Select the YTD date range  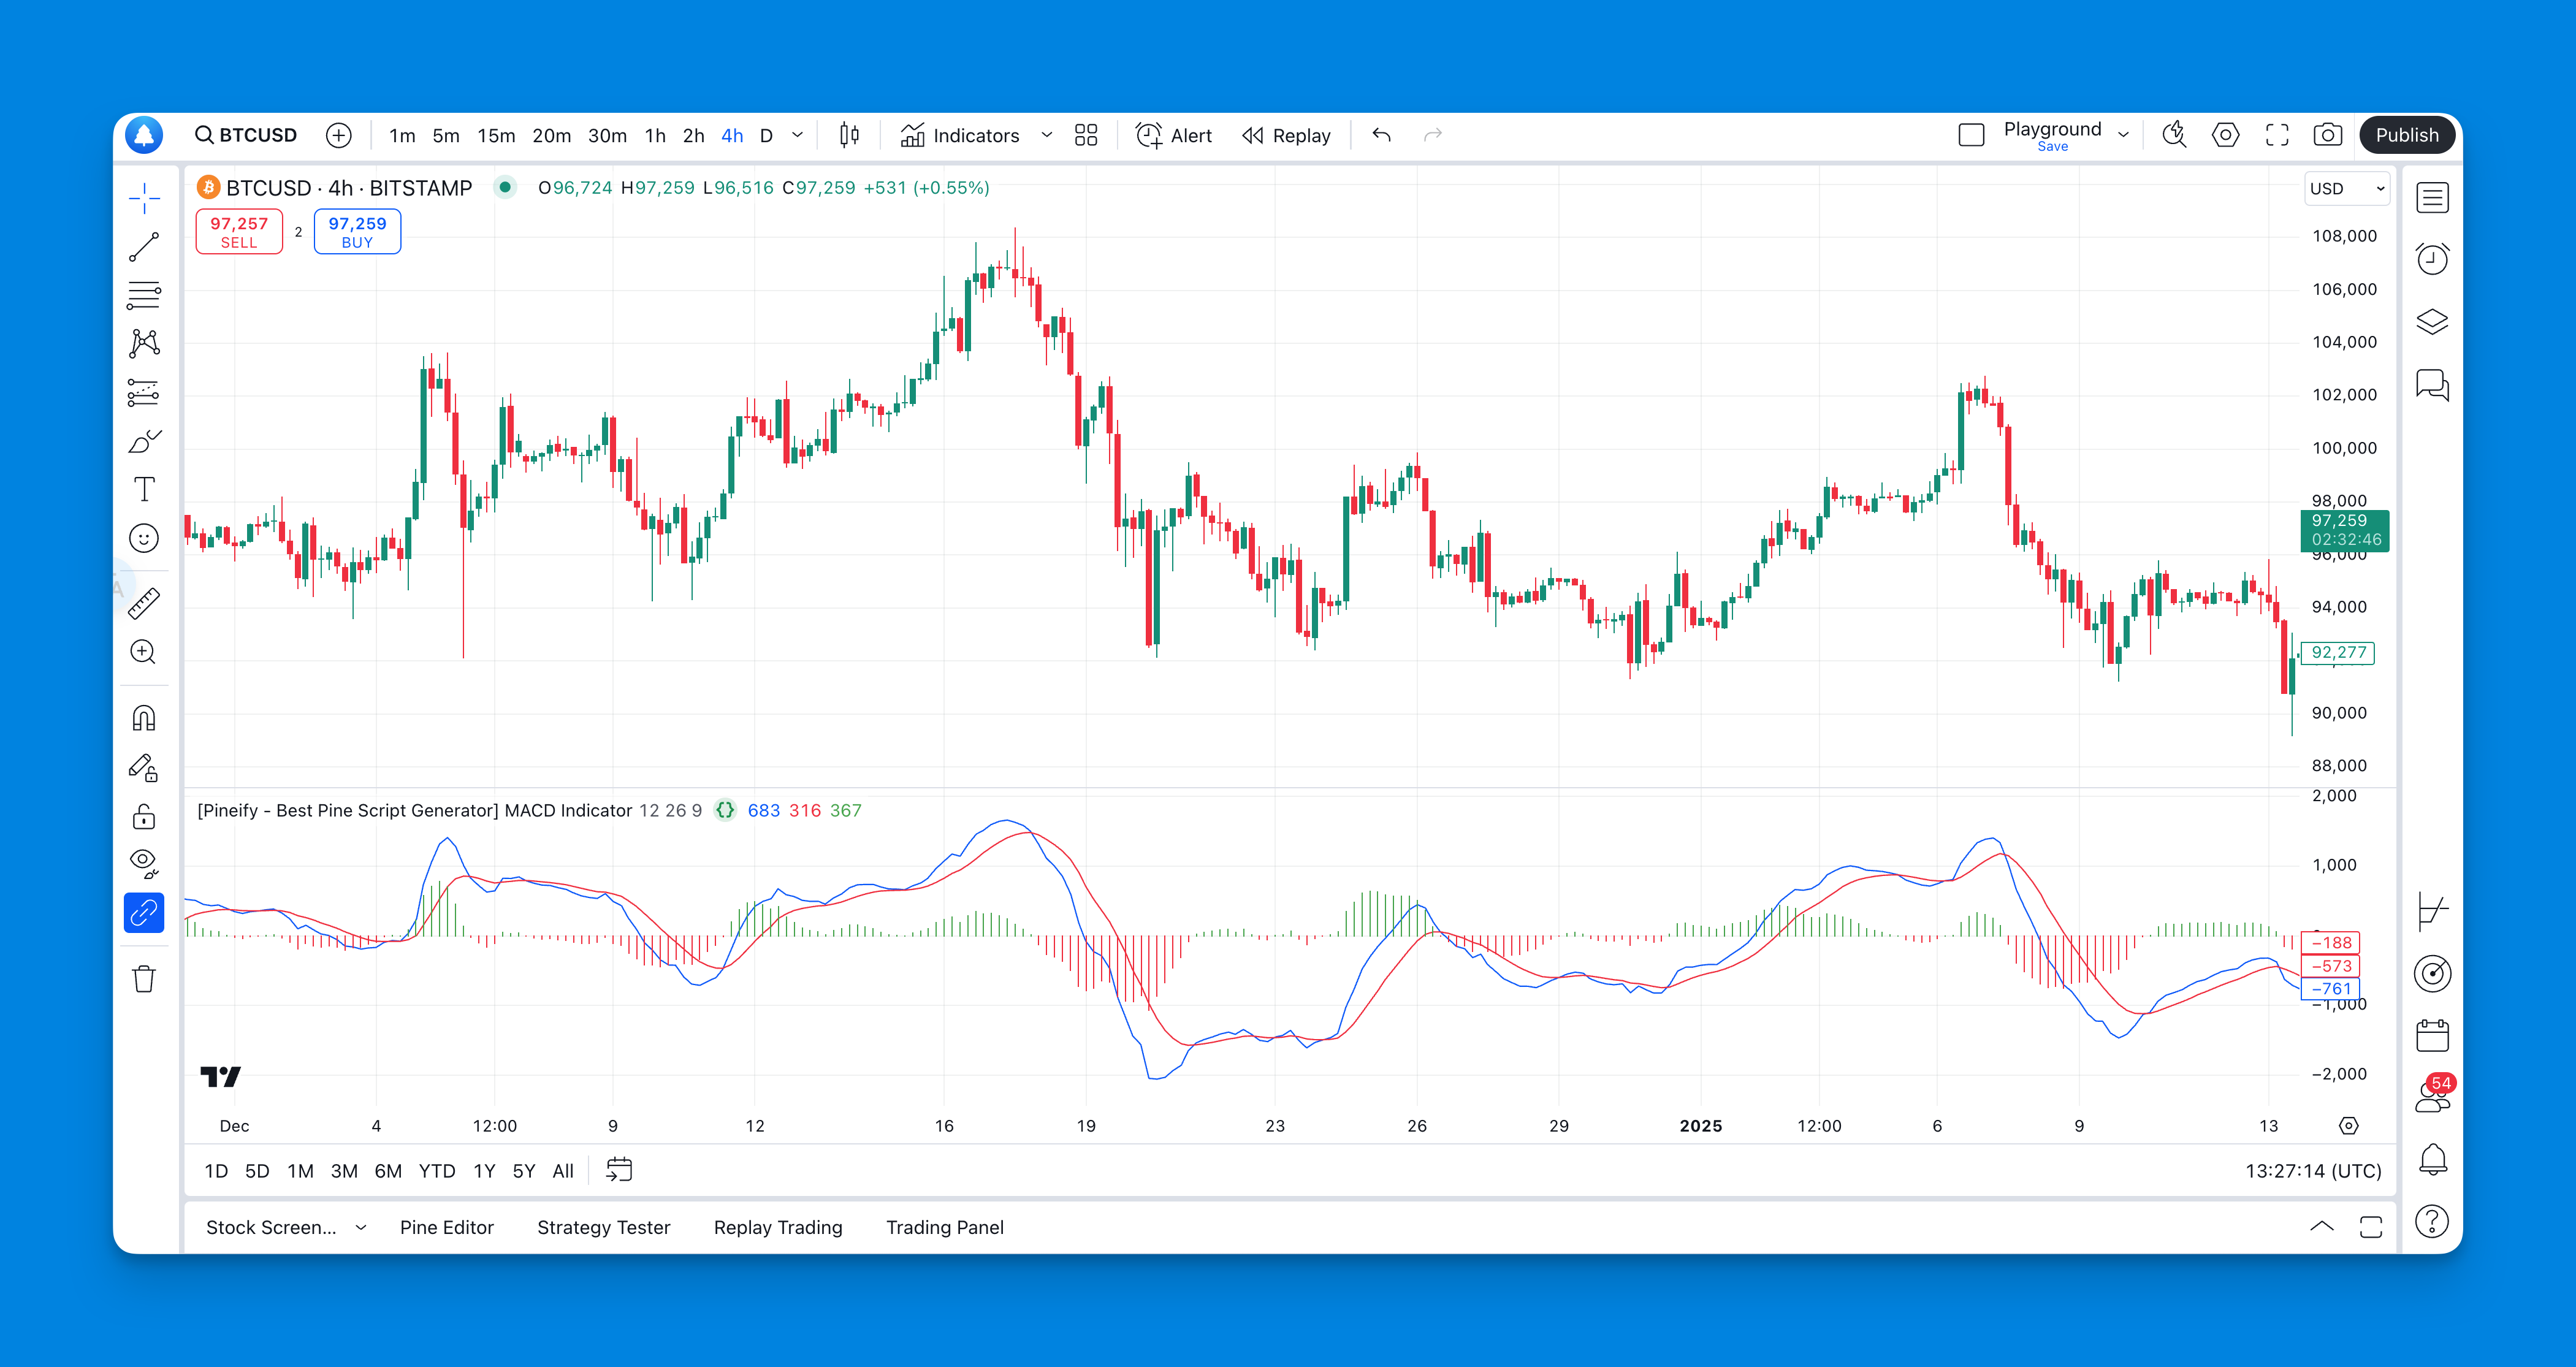click(436, 1170)
